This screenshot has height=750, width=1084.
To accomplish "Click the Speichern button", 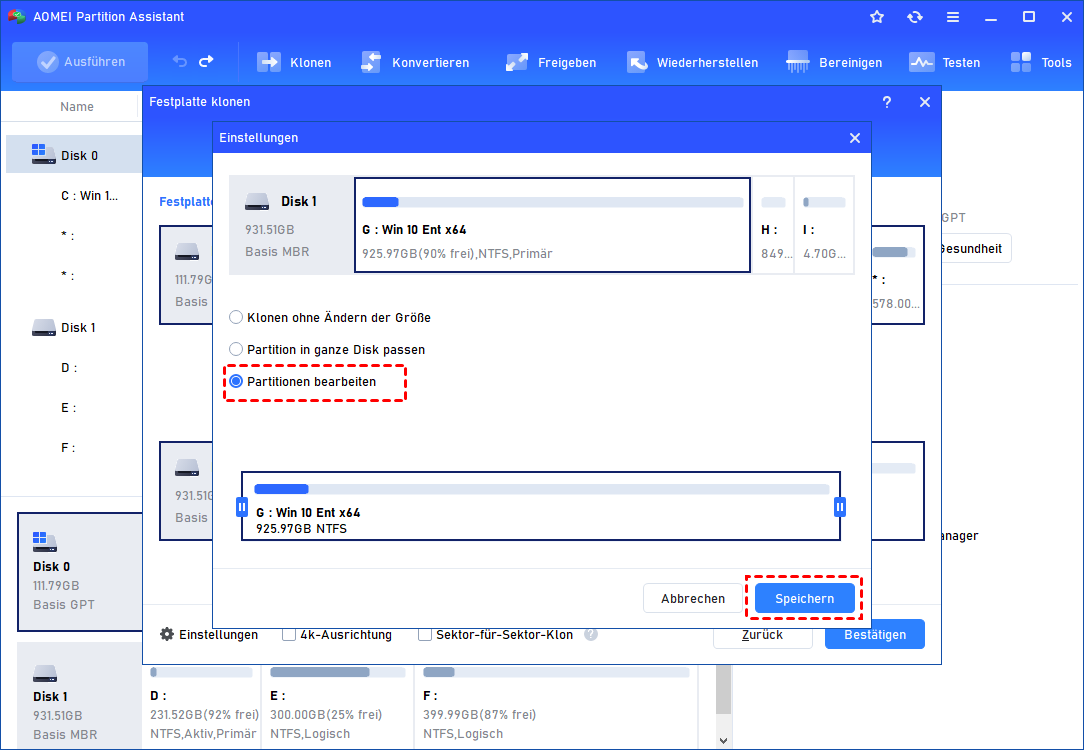I will point(805,599).
